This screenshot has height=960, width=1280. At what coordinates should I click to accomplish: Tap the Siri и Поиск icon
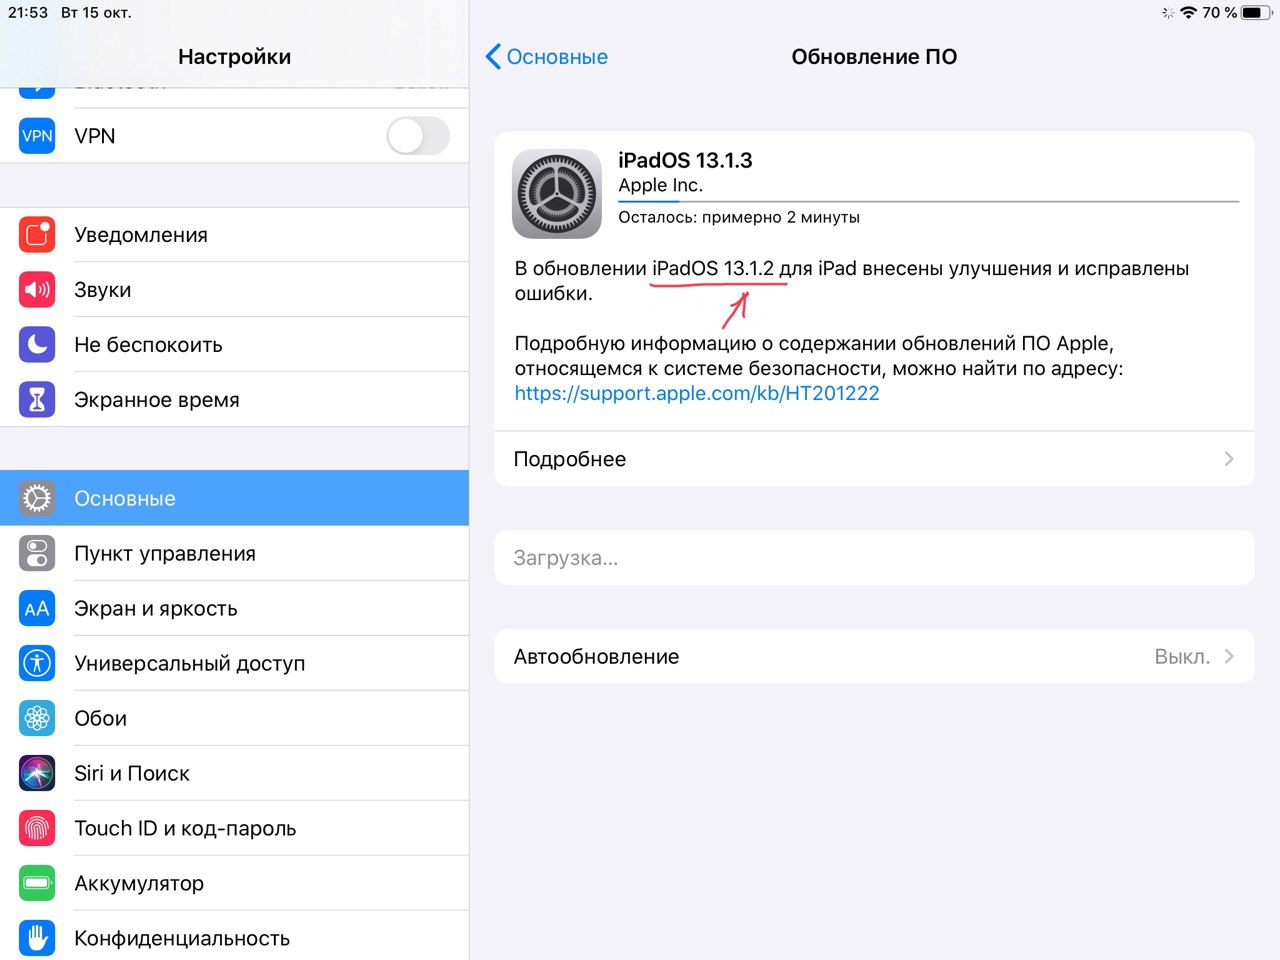click(x=37, y=773)
